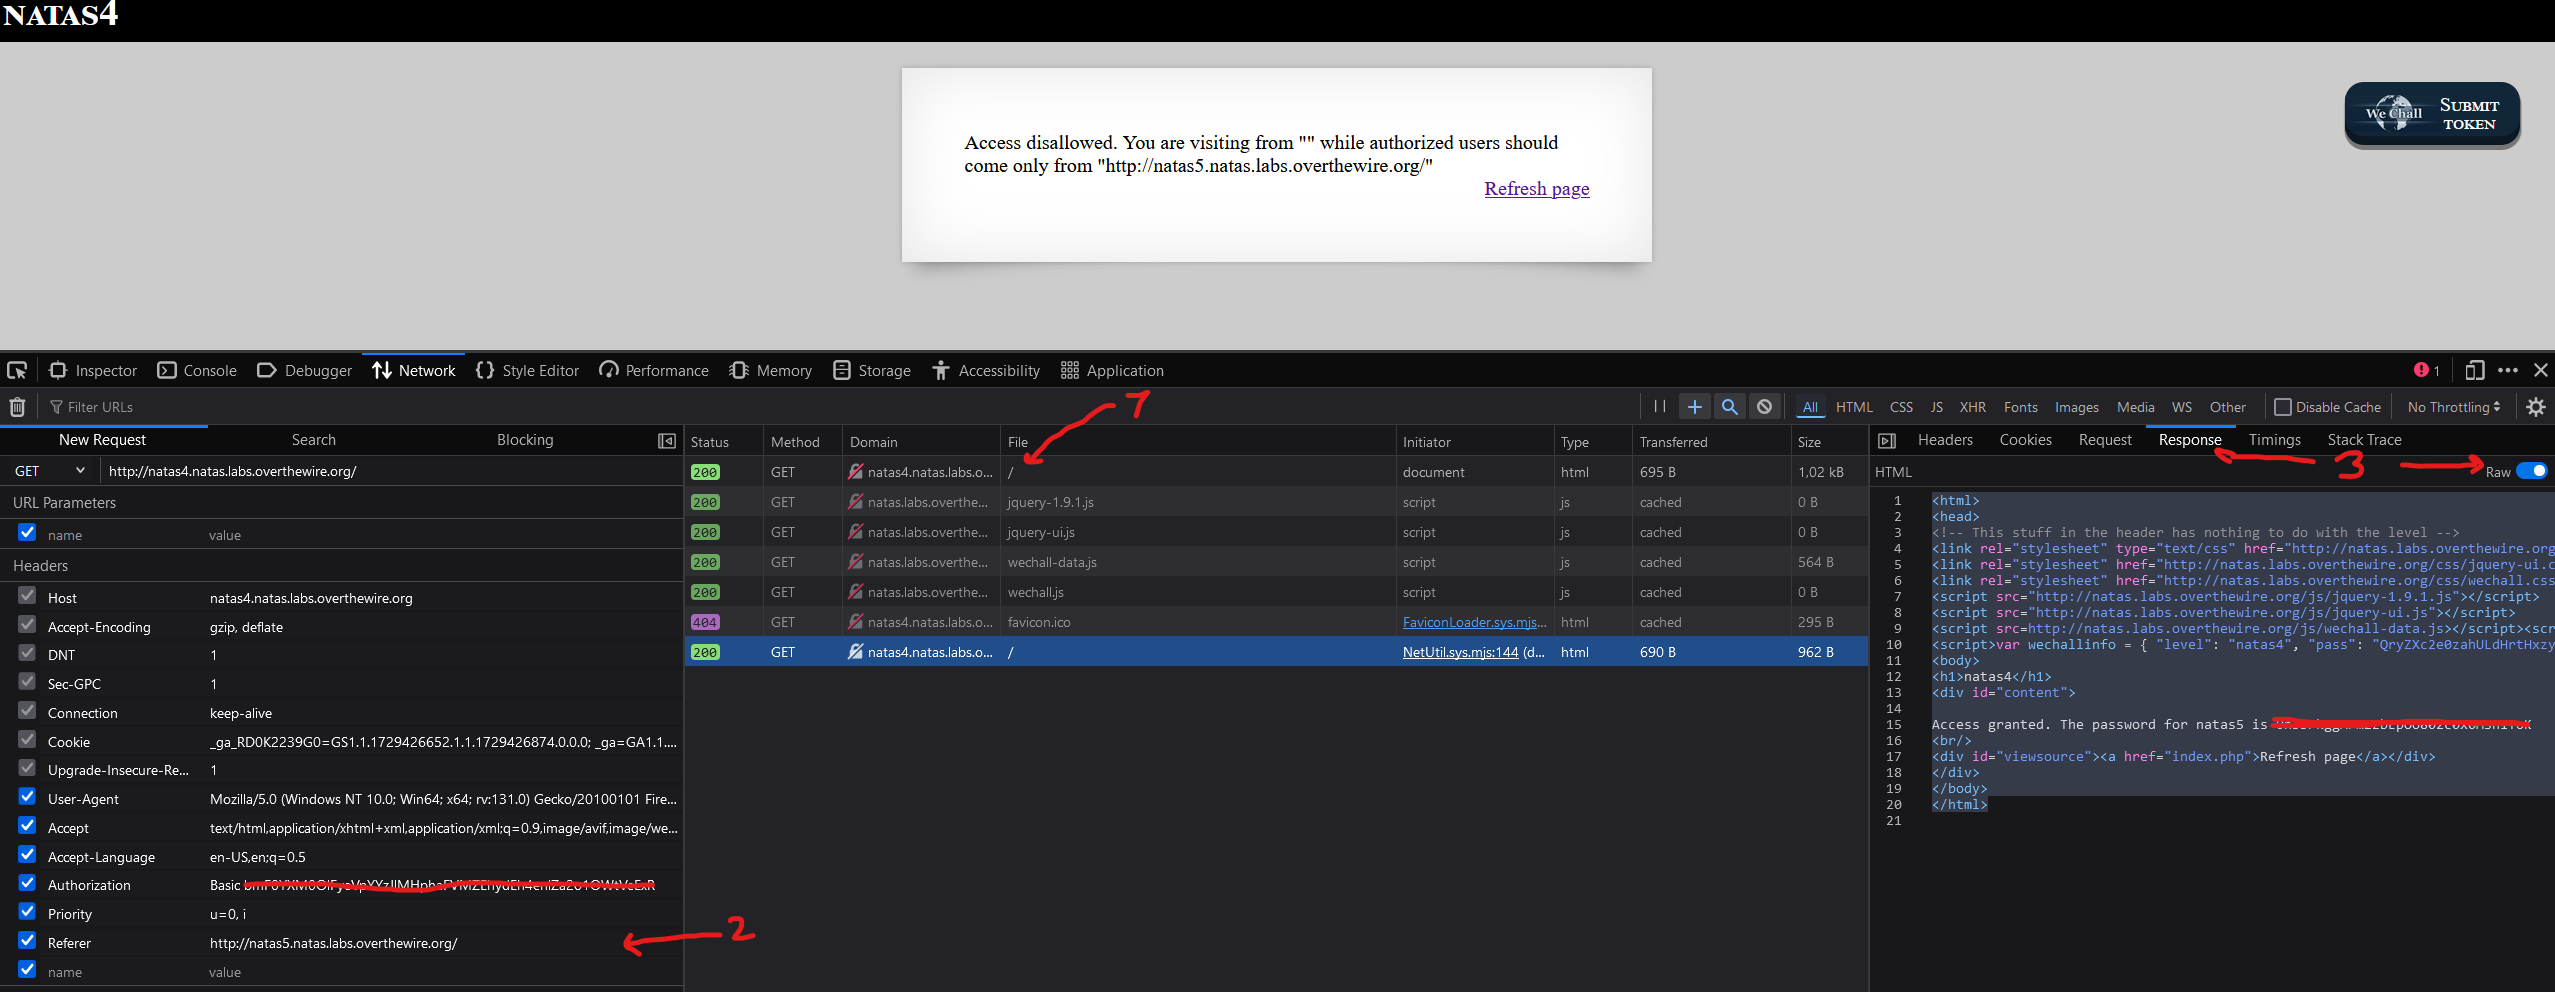Click WeChall Submit Token badge
Image resolution: width=2555 pixels, height=992 pixels.
(2432, 115)
